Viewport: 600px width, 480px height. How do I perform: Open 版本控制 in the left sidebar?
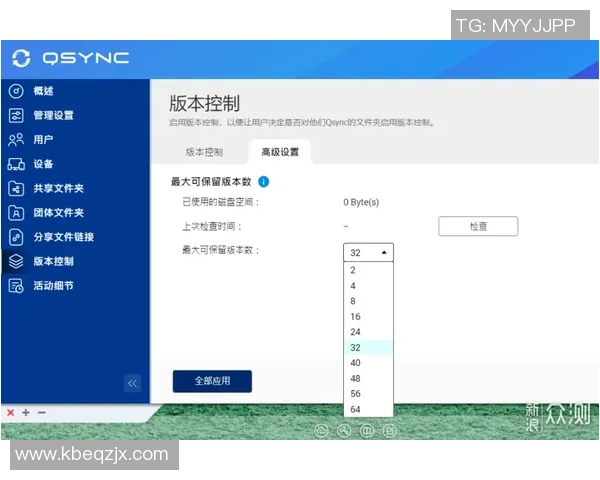[x=53, y=262]
